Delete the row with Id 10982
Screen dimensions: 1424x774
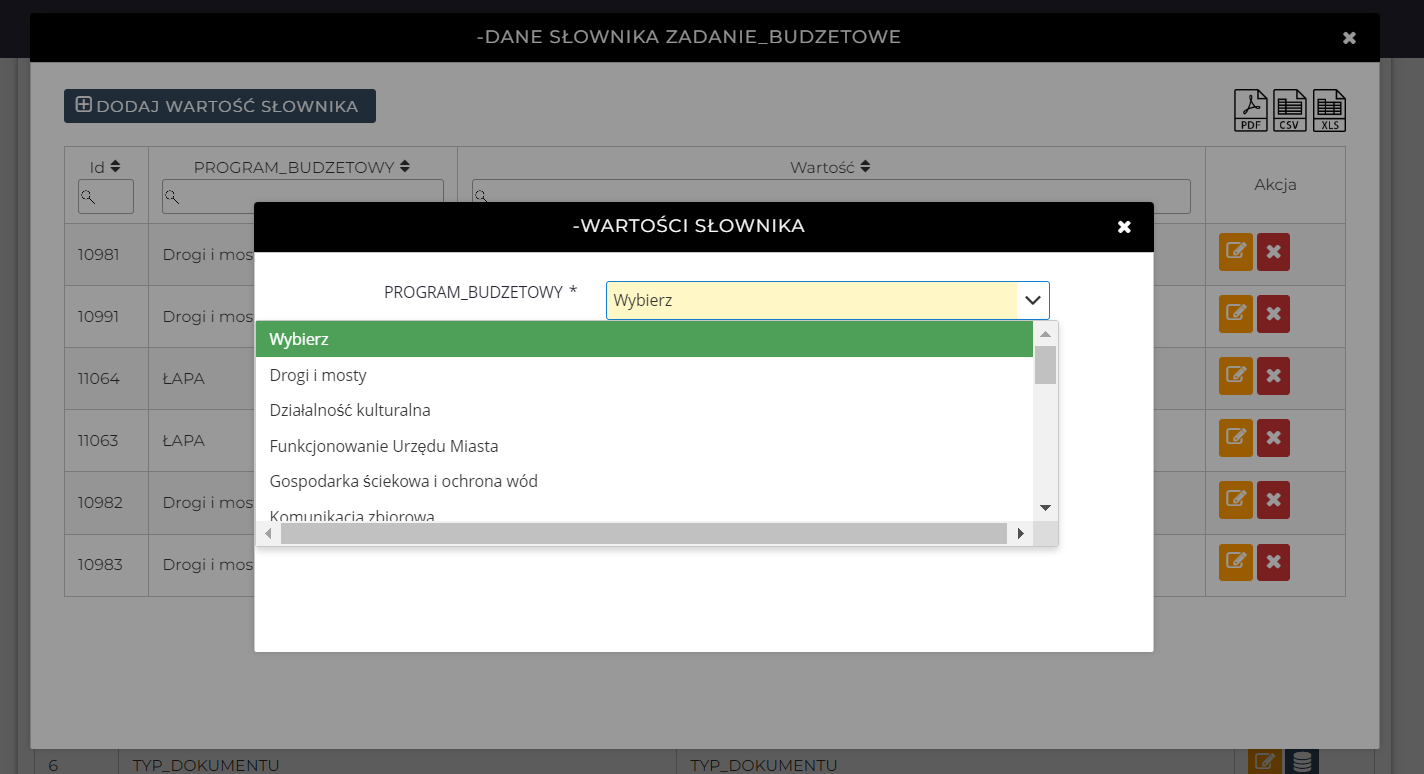point(1273,500)
